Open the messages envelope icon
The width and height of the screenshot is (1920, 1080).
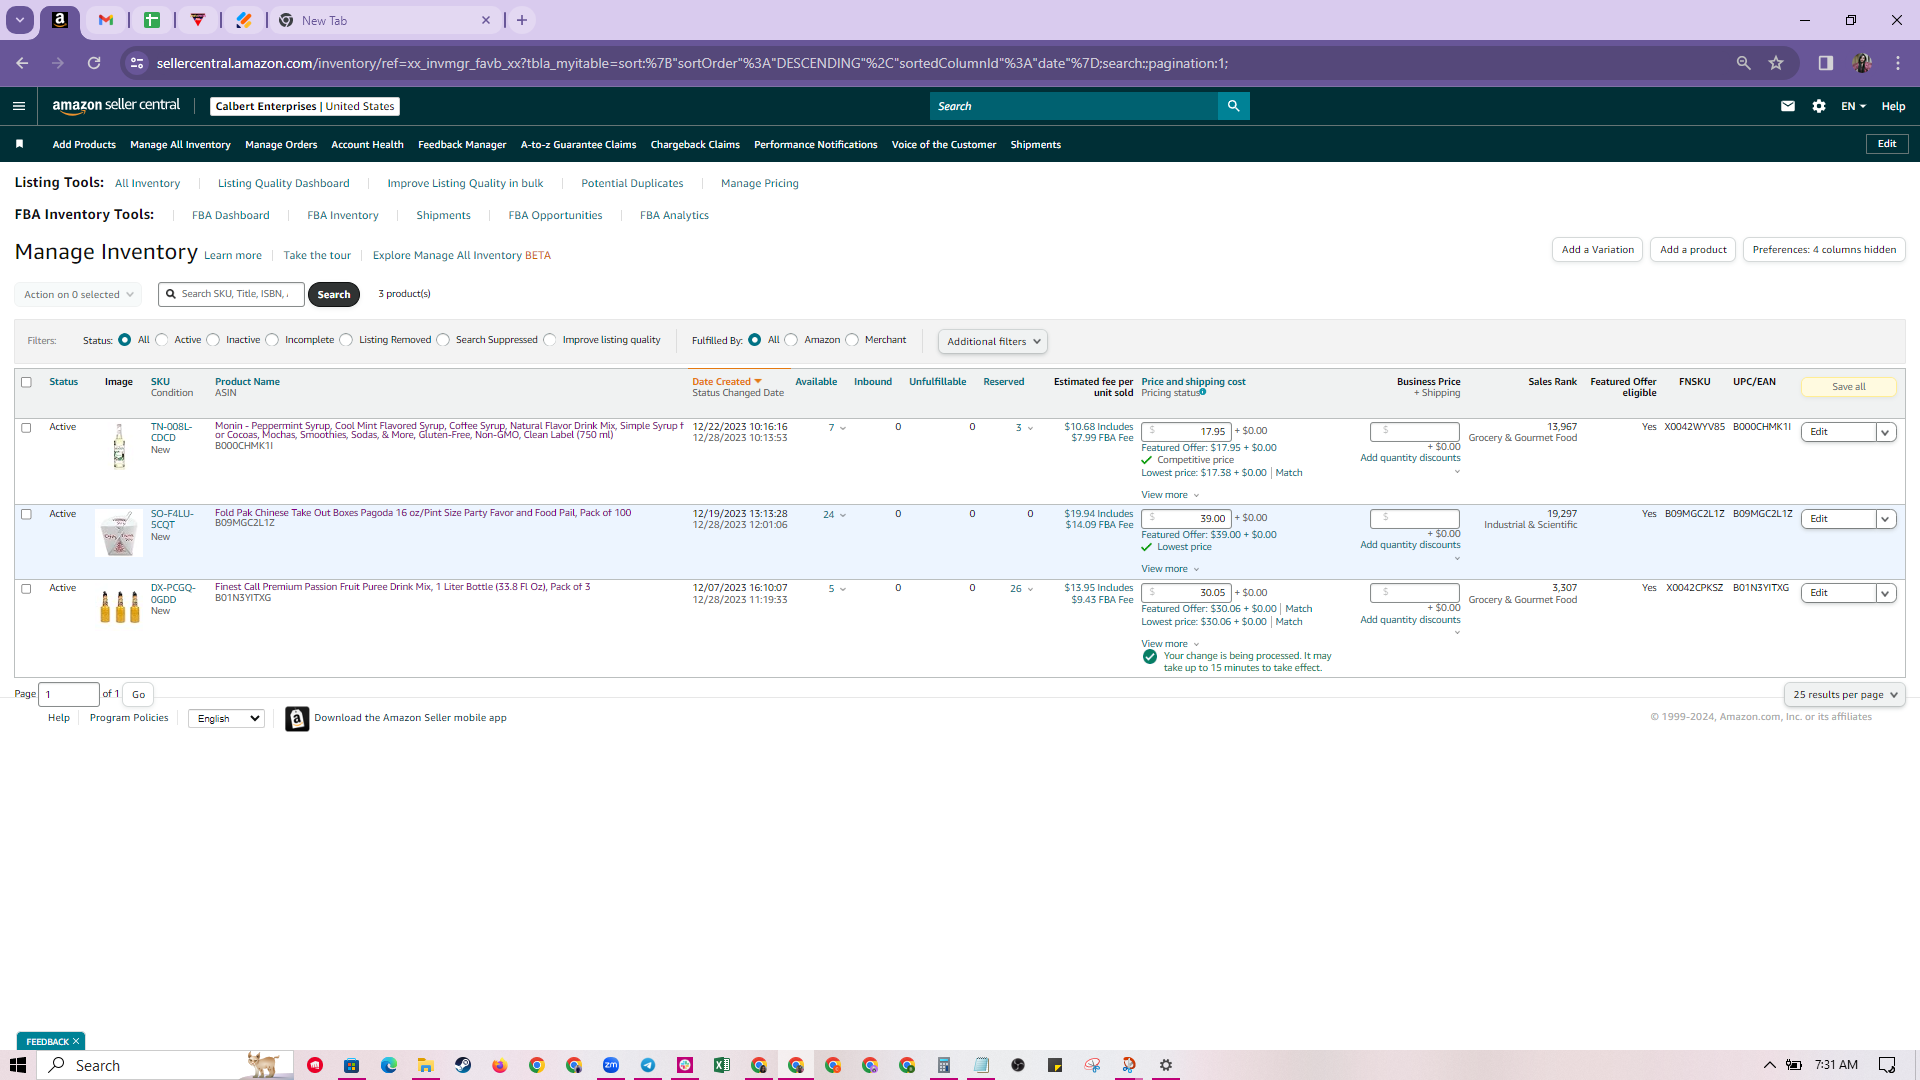pyautogui.click(x=1788, y=106)
